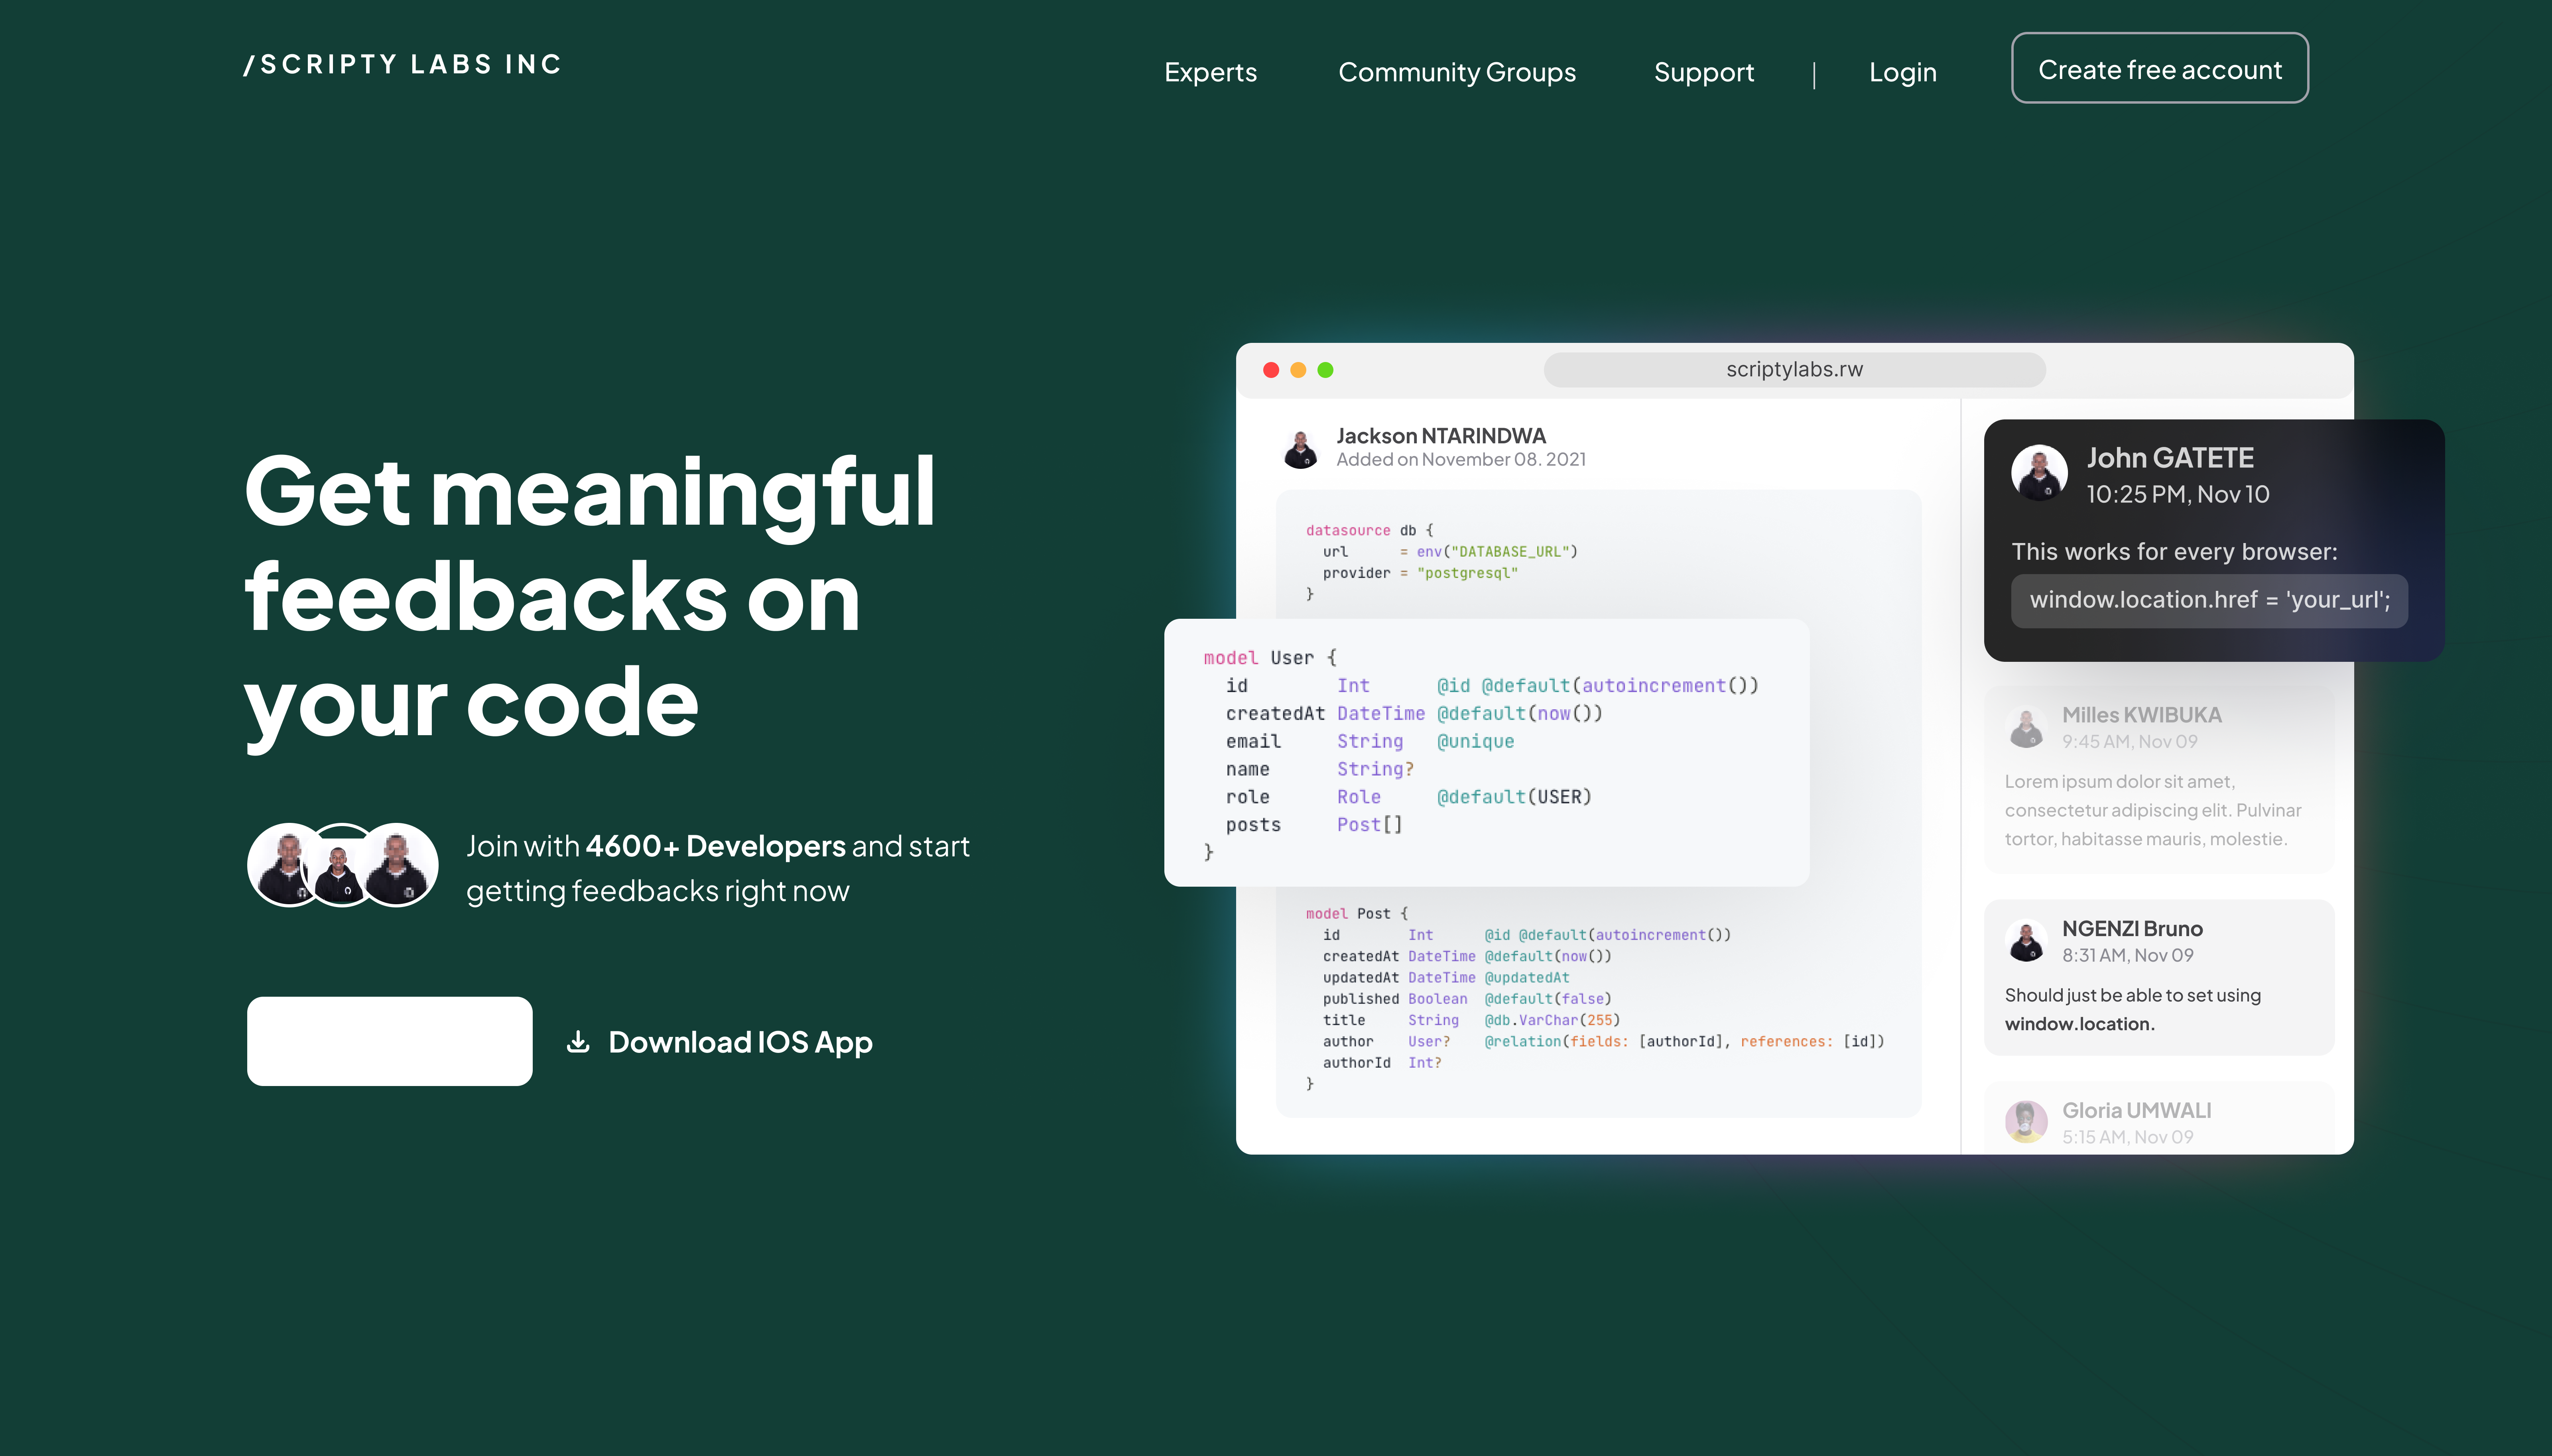
Task: Click NGENZI Bruno's avatar
Action: 2026,941
